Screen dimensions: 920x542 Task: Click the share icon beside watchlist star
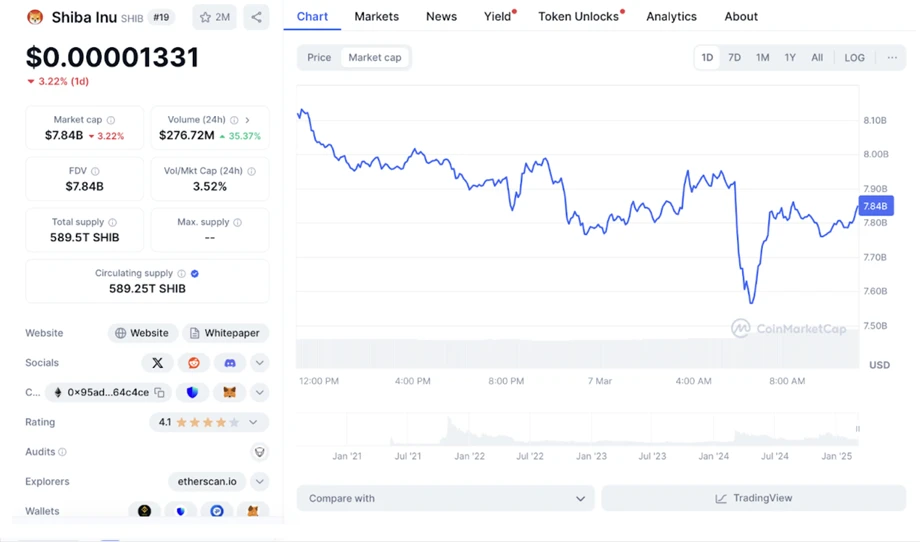pos(256,17)
